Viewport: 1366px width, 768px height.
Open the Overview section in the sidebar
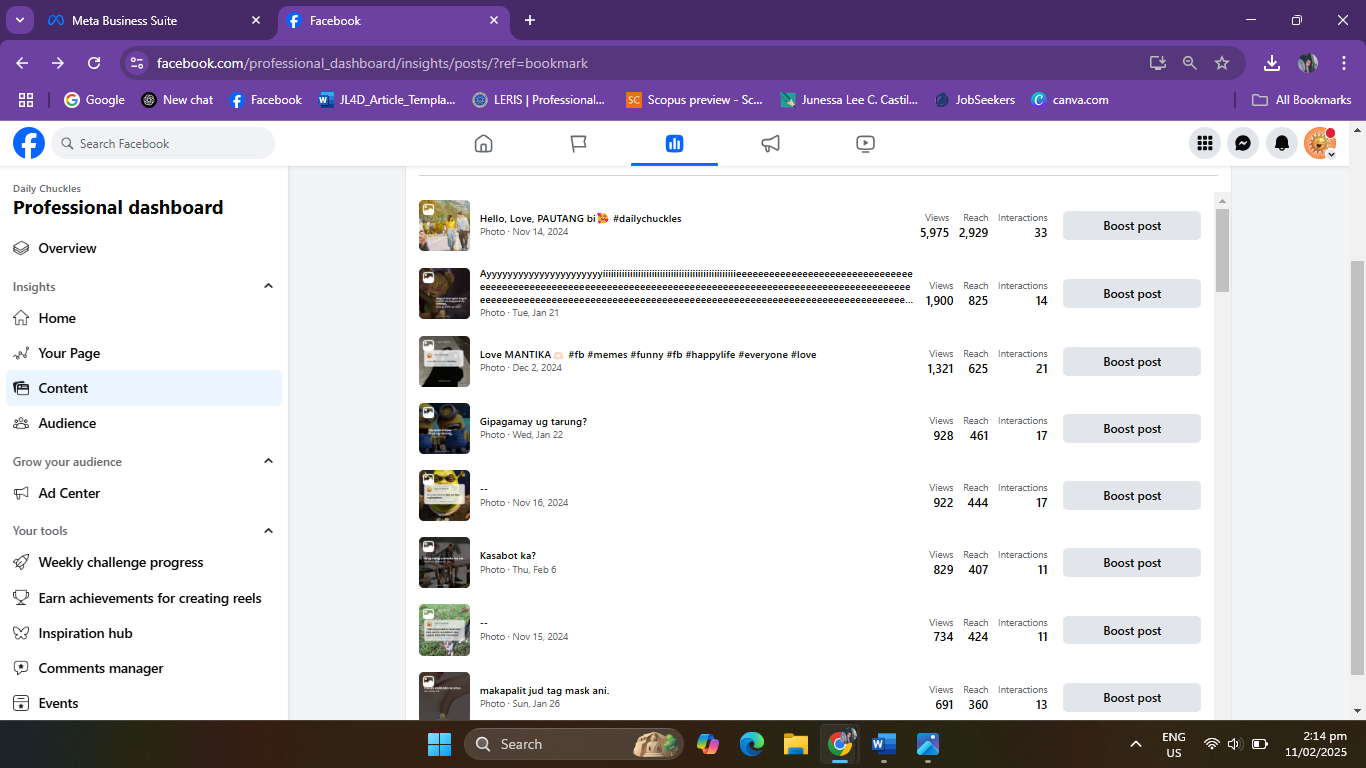point(67,248)
